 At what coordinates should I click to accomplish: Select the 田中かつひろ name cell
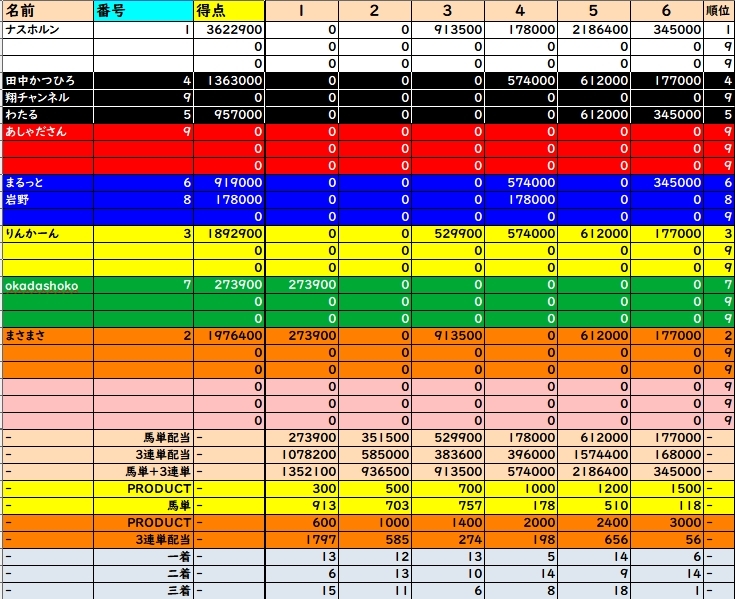[47, 80]
